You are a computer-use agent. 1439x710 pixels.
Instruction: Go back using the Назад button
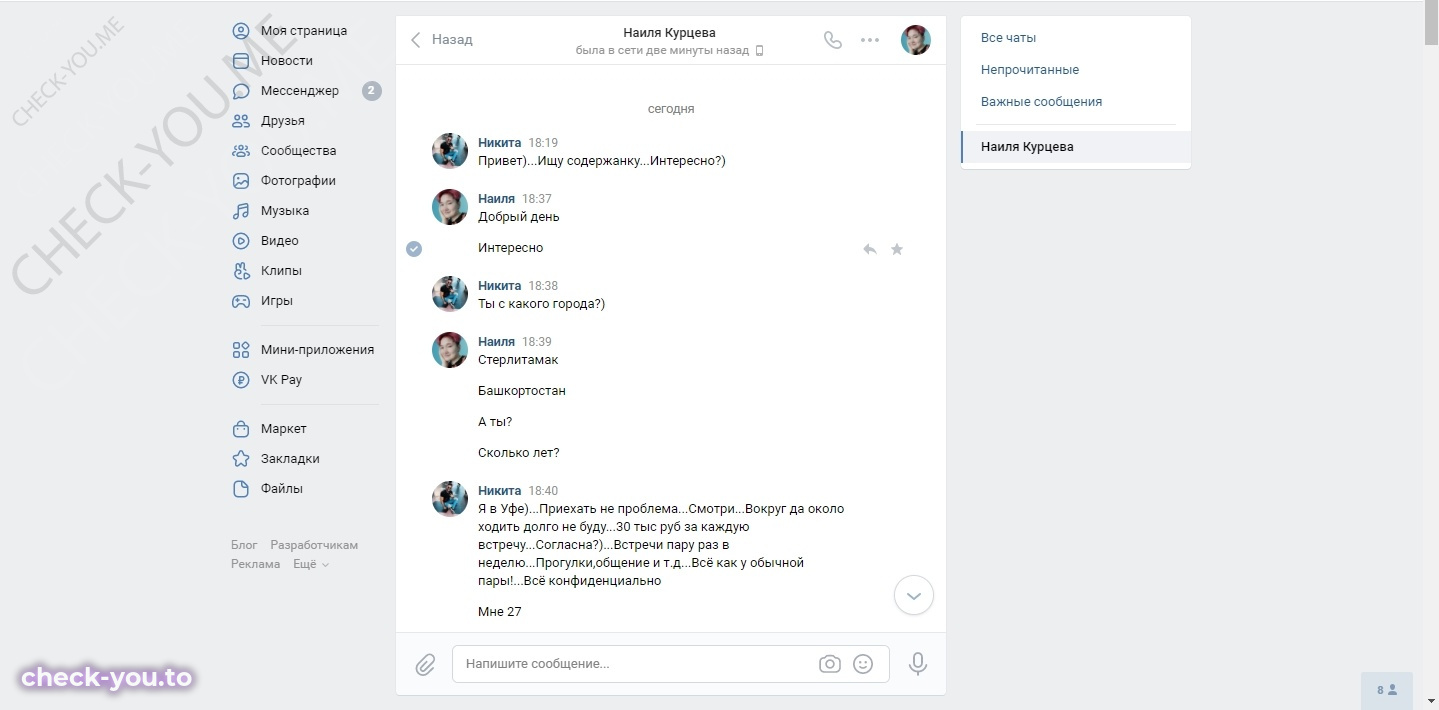tap(442, 40)
